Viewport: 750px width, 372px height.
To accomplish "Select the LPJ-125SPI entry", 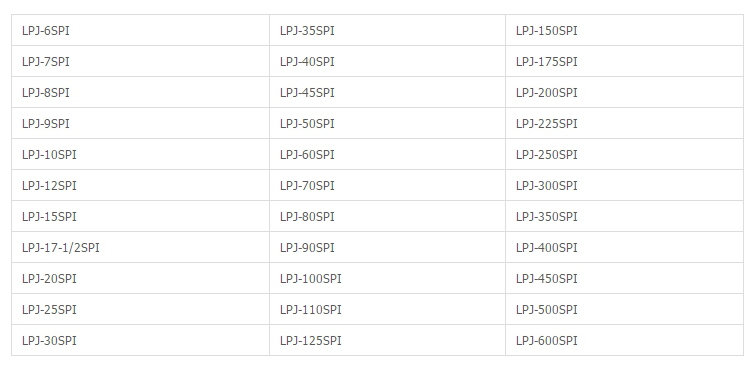I will [x=311, y=340].
